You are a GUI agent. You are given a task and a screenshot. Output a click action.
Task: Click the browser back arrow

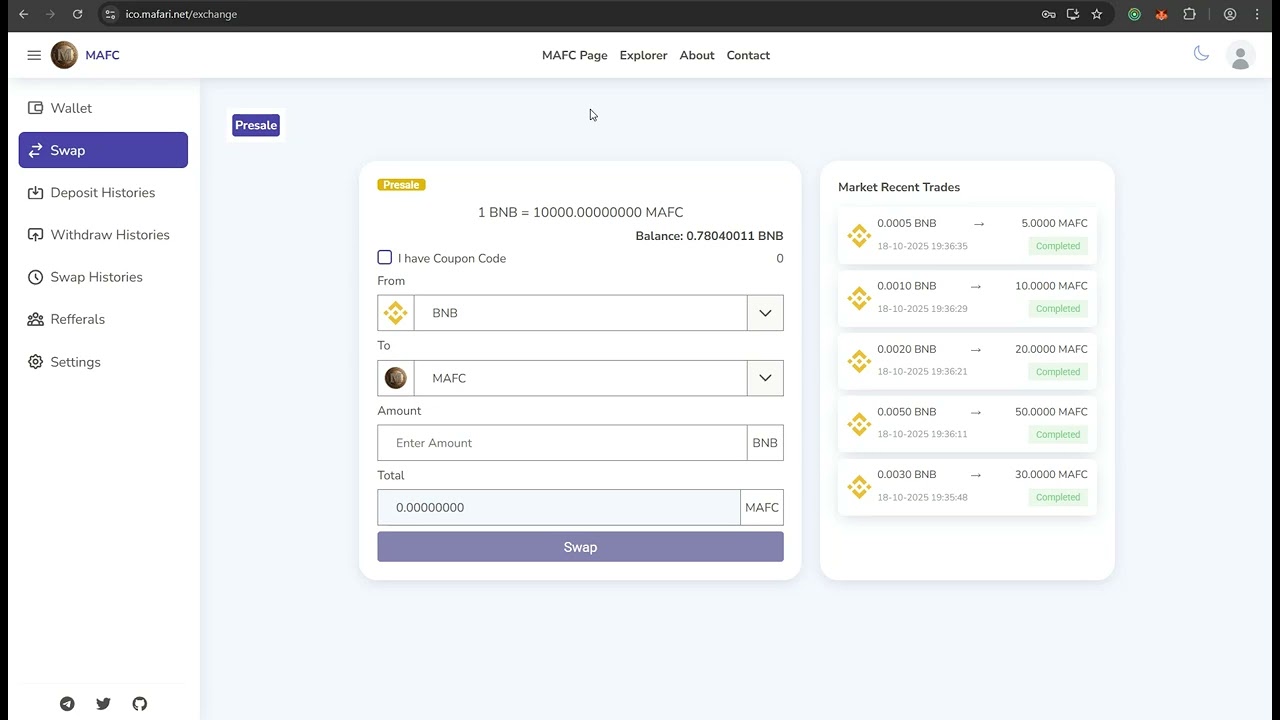tap(24, 14)
